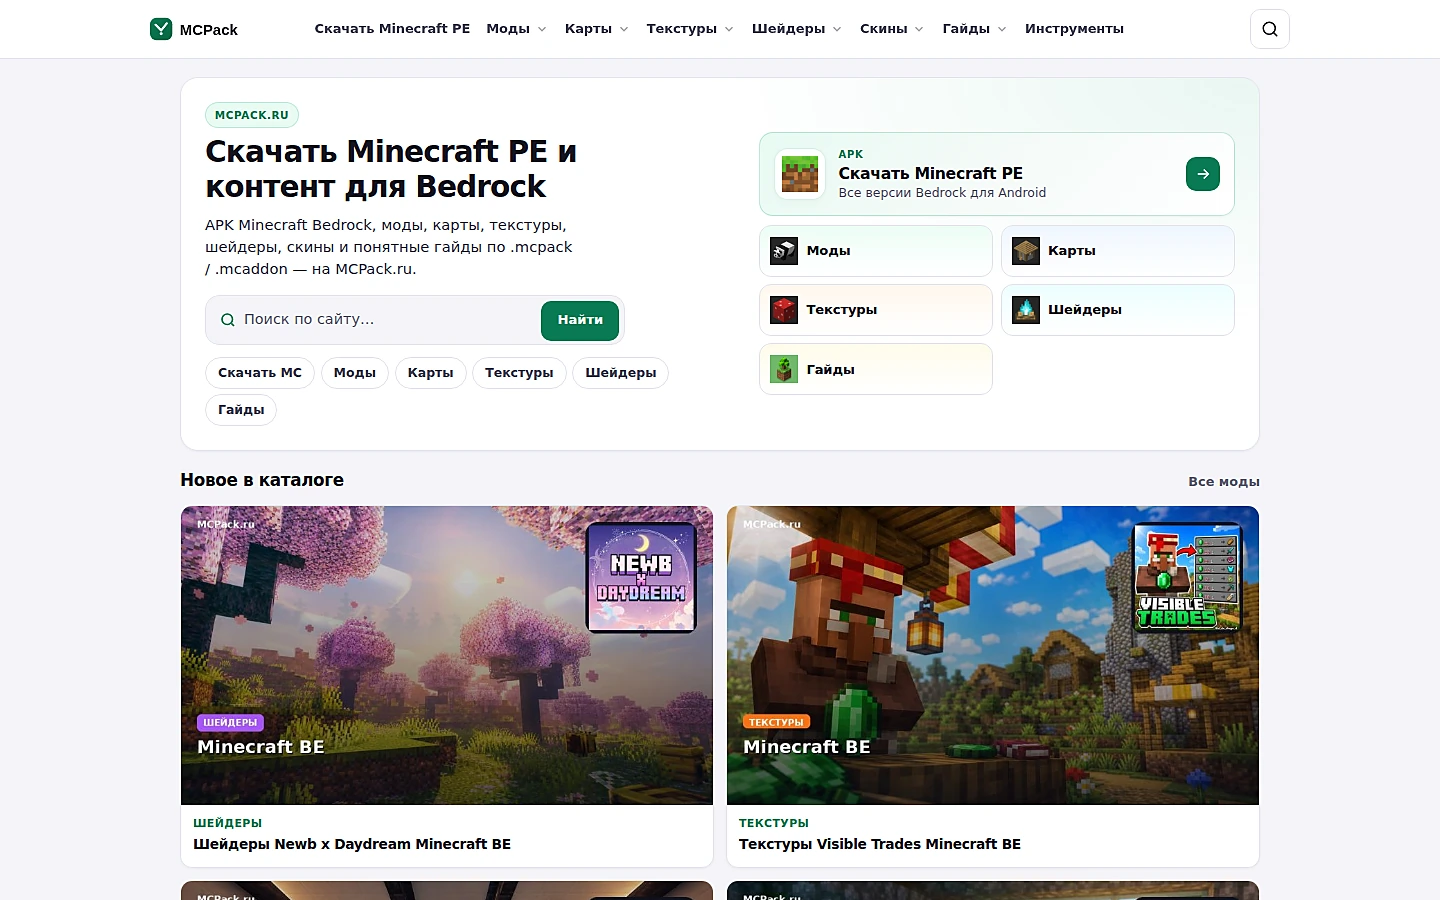Click the Текстуры chip under search

tap(519, 373)
